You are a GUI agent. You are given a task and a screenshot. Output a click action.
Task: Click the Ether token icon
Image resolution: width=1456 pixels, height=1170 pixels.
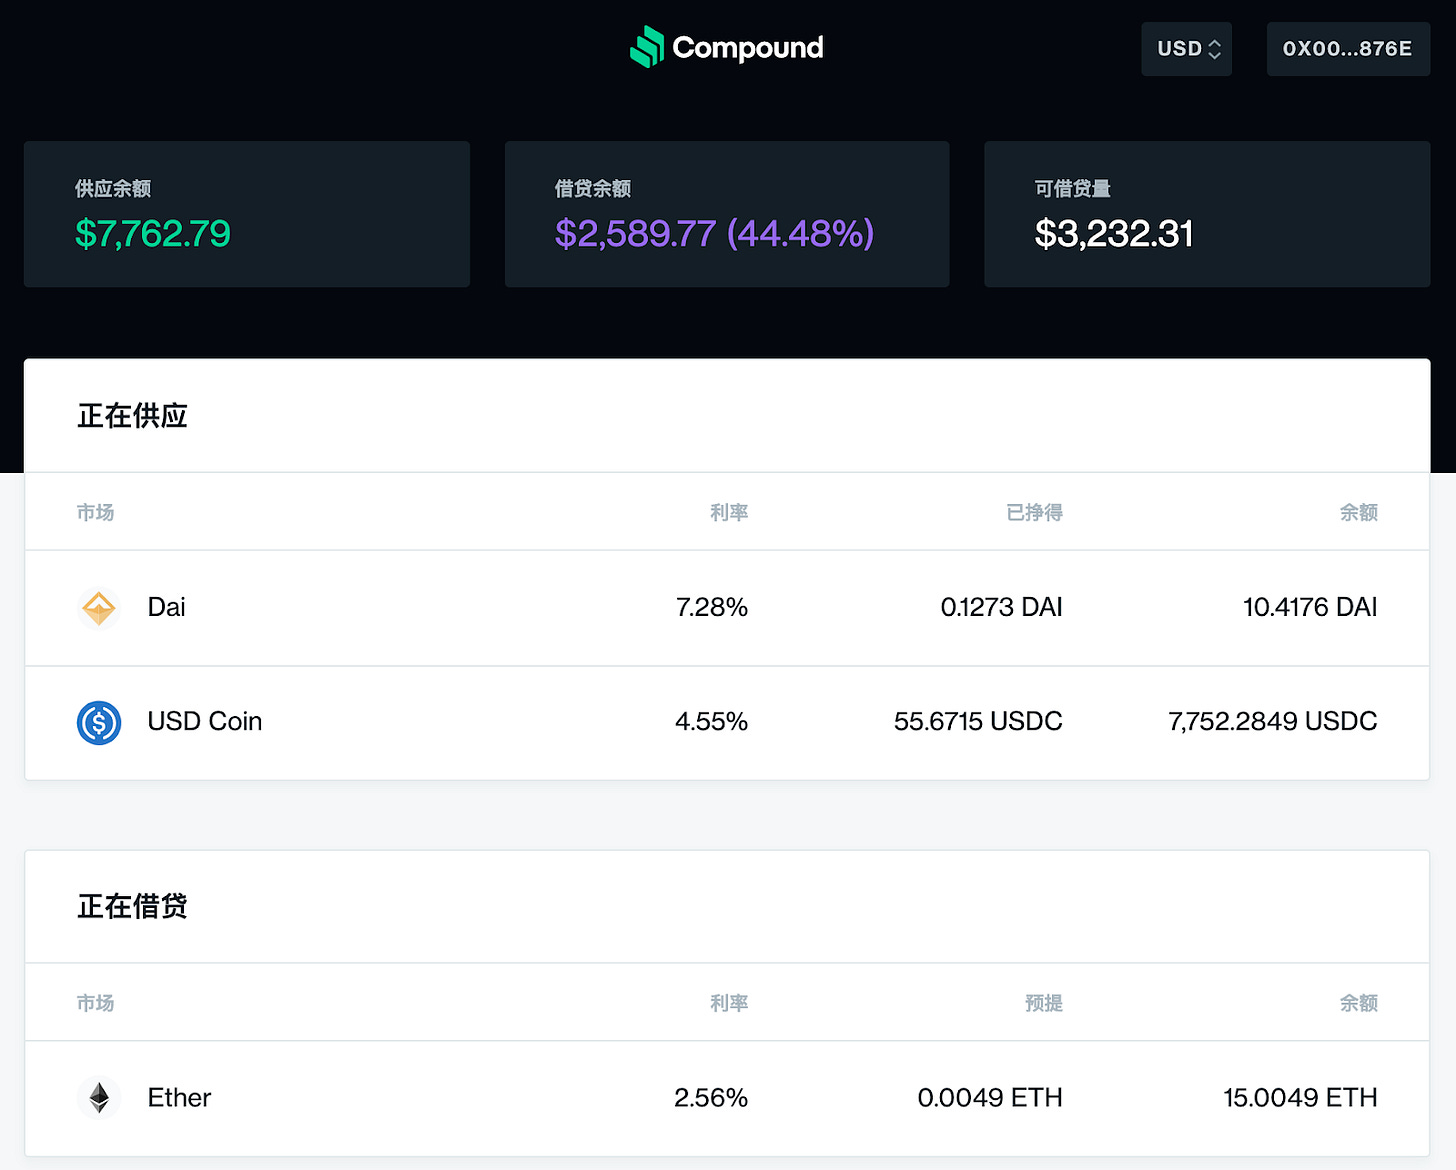pos(99,1098)
